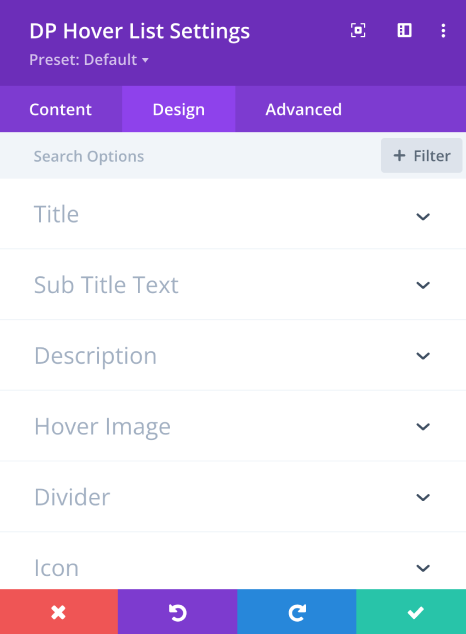
Task: Open the Hover Image settings row
Action: [x=233, y=426]
